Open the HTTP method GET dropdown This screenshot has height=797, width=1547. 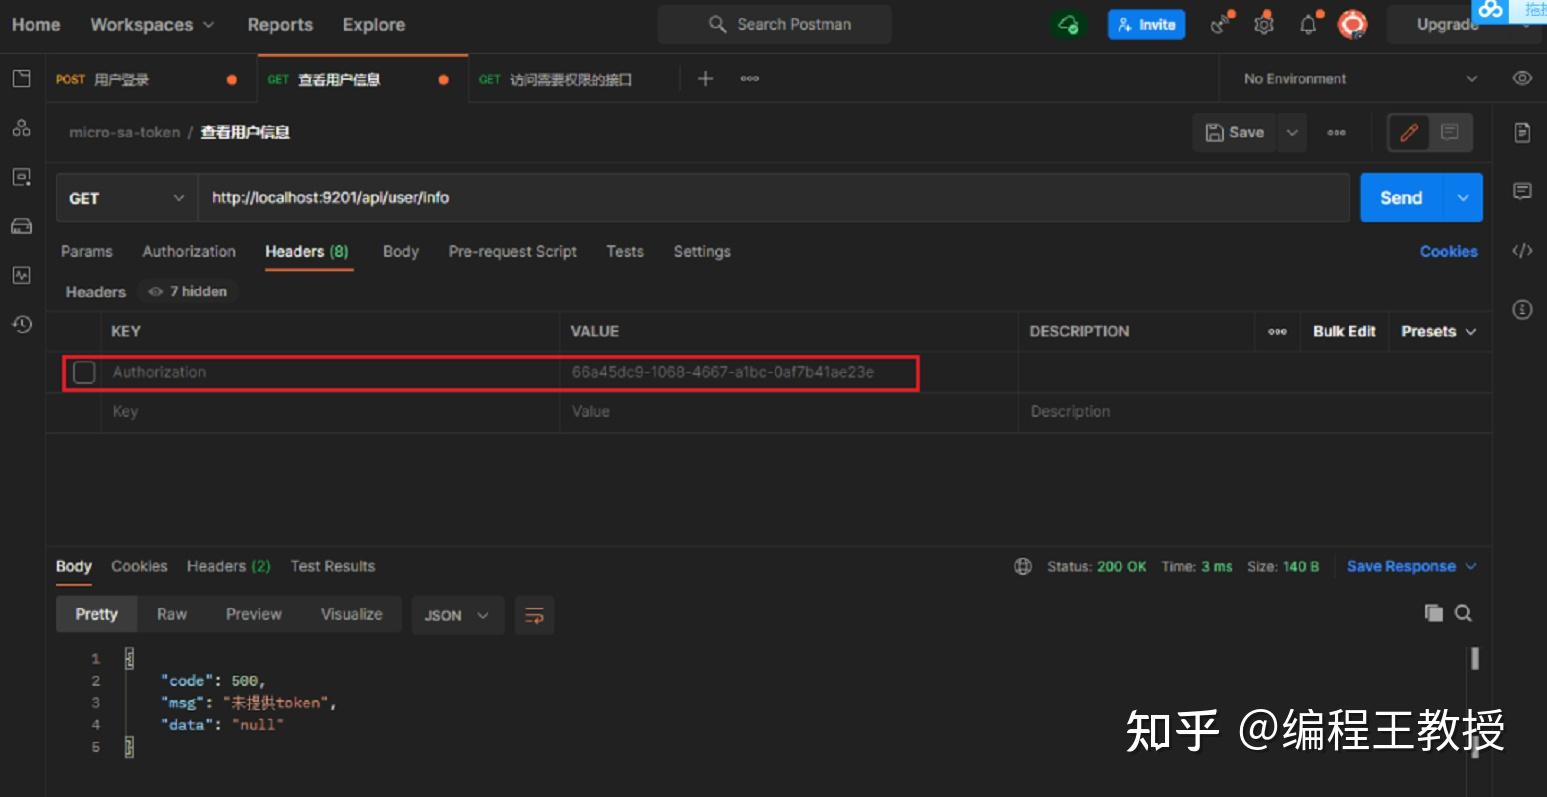(127, 198)
